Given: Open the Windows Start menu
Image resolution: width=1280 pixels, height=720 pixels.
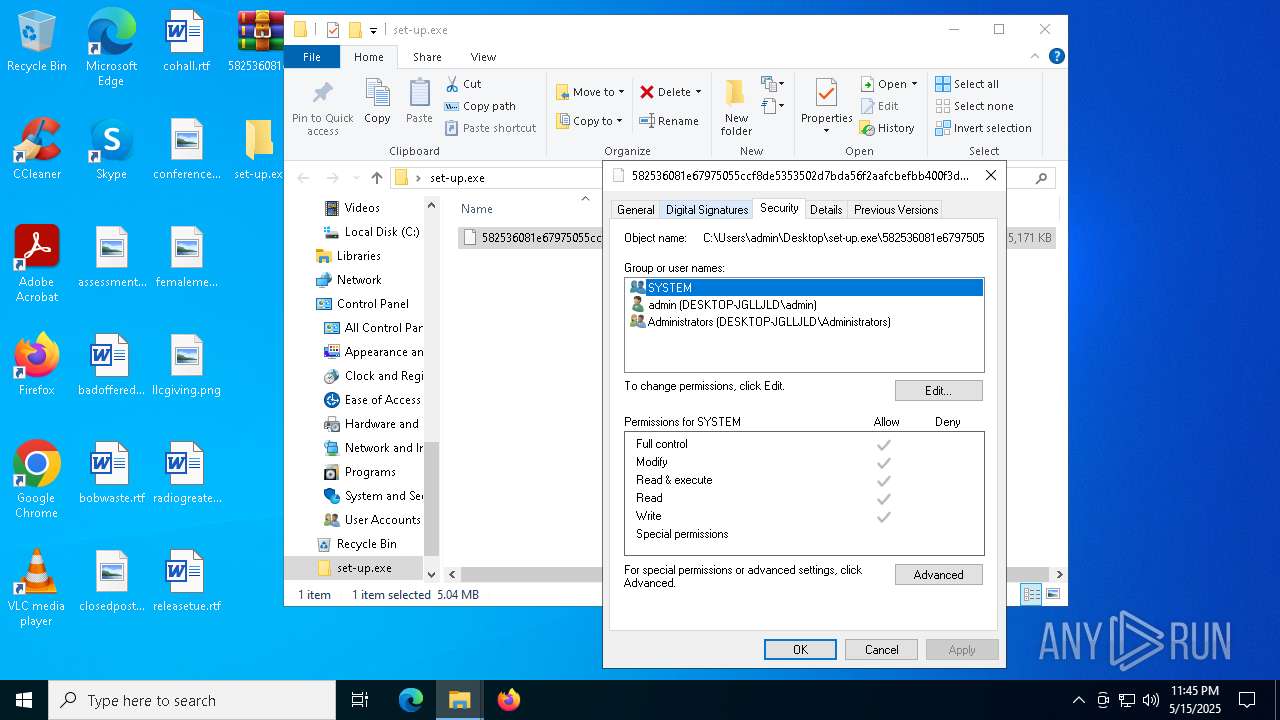Looking at the screenshot, I should click(24, 700).
